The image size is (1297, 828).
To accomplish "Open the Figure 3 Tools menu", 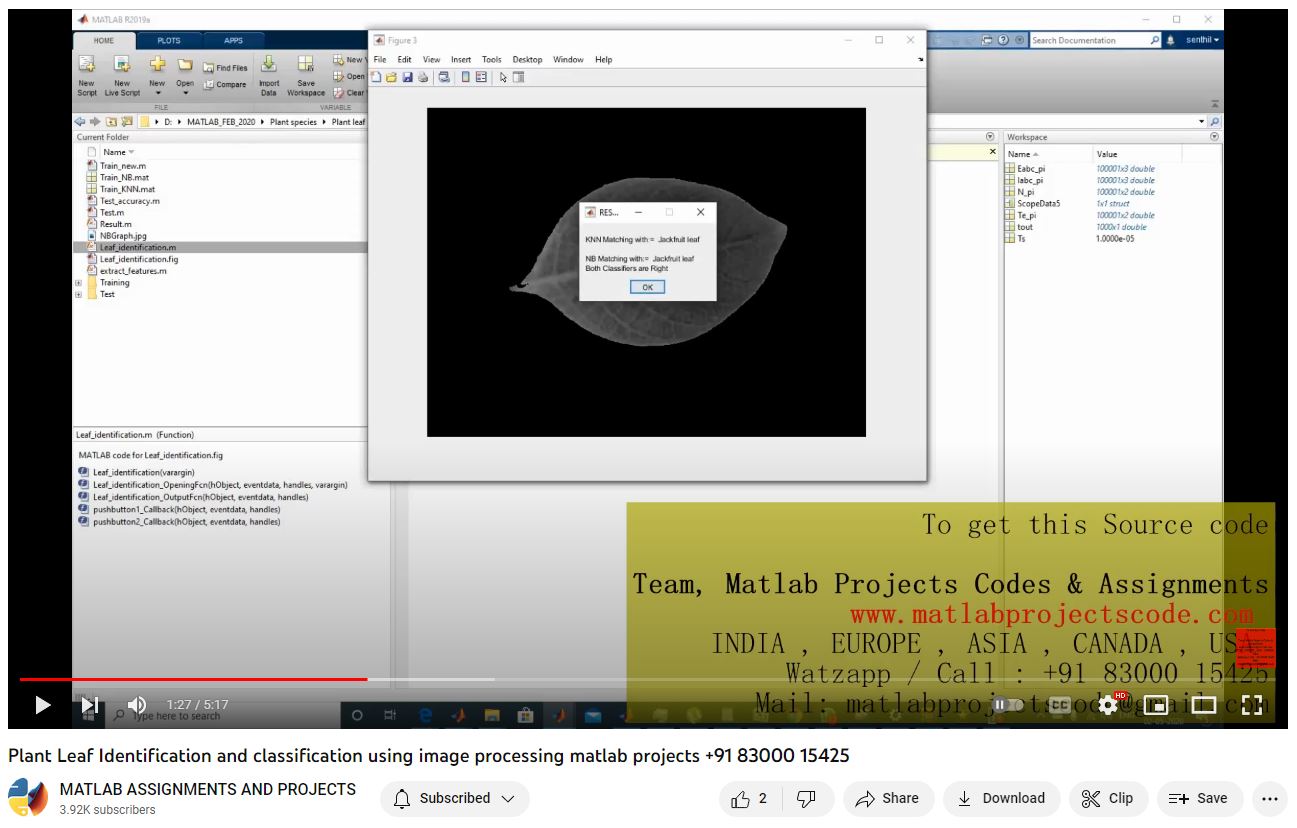I will click(492, 60).
